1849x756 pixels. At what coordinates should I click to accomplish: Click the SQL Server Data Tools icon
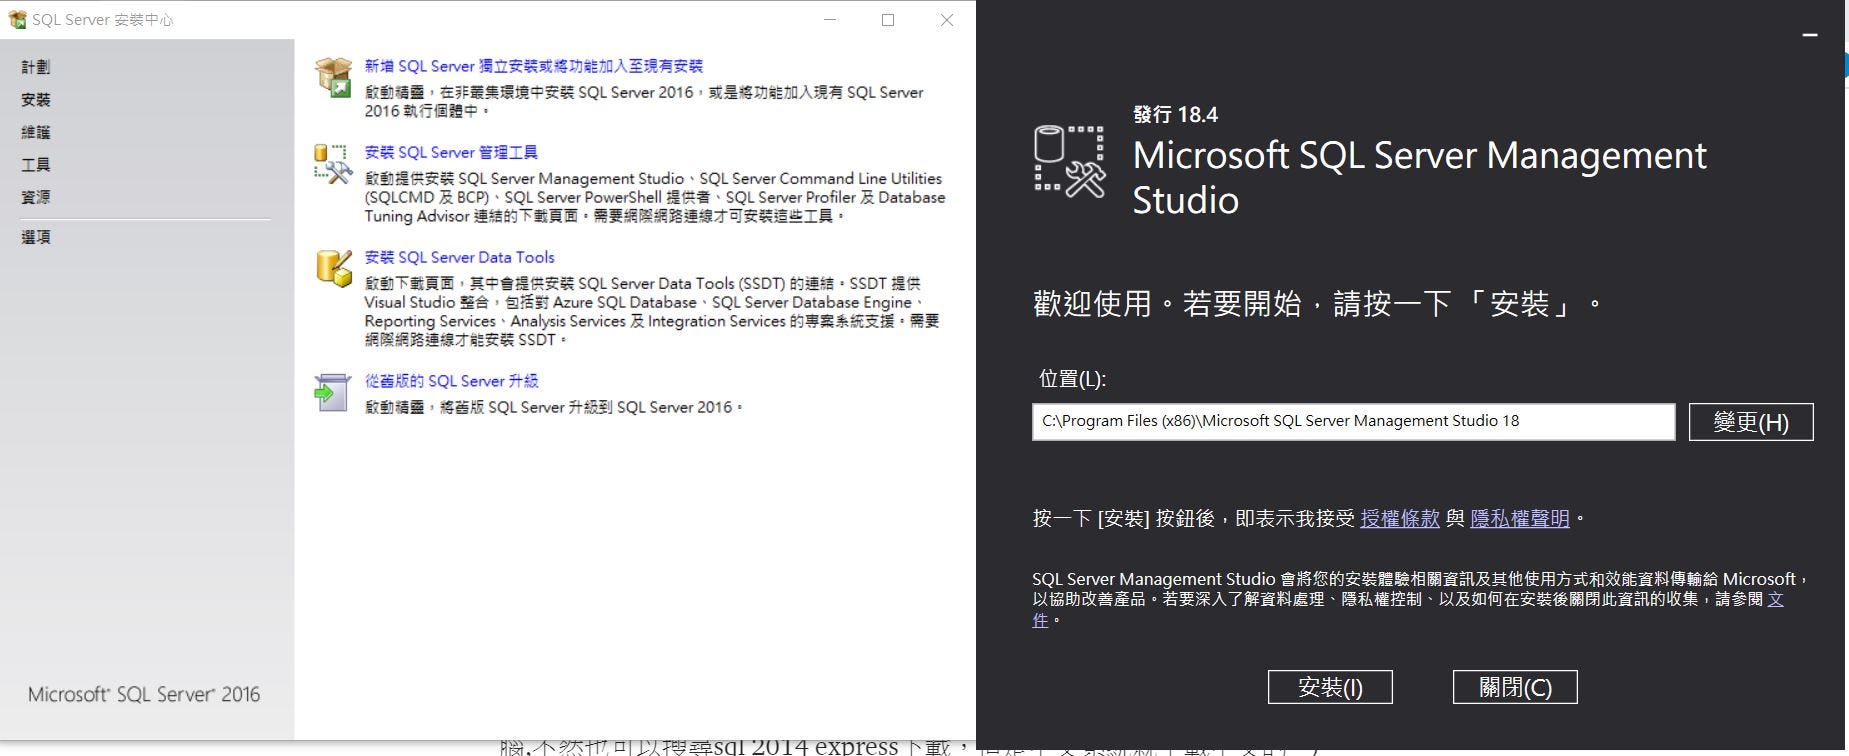333,268
